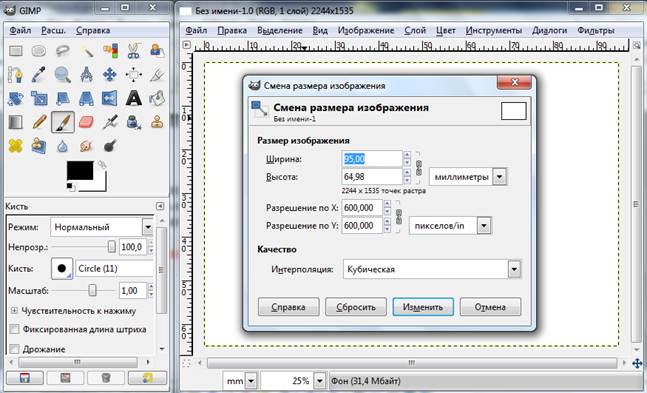Select the Pencil tool
This screenshot has height=393, width=647.
(39, 122)
